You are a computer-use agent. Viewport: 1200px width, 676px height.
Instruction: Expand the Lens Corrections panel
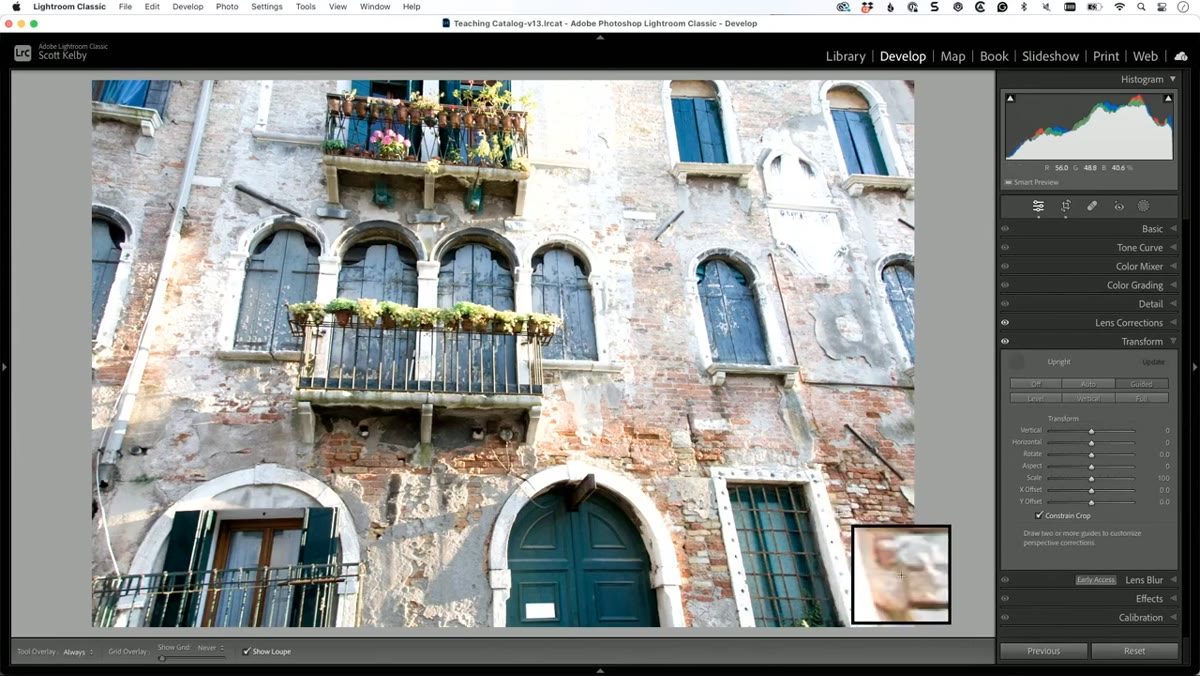pos(1173,323)
